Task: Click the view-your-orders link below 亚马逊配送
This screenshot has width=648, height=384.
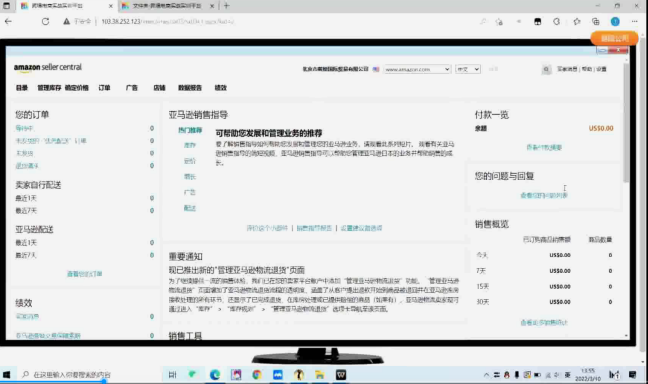Action: [84, 274]
